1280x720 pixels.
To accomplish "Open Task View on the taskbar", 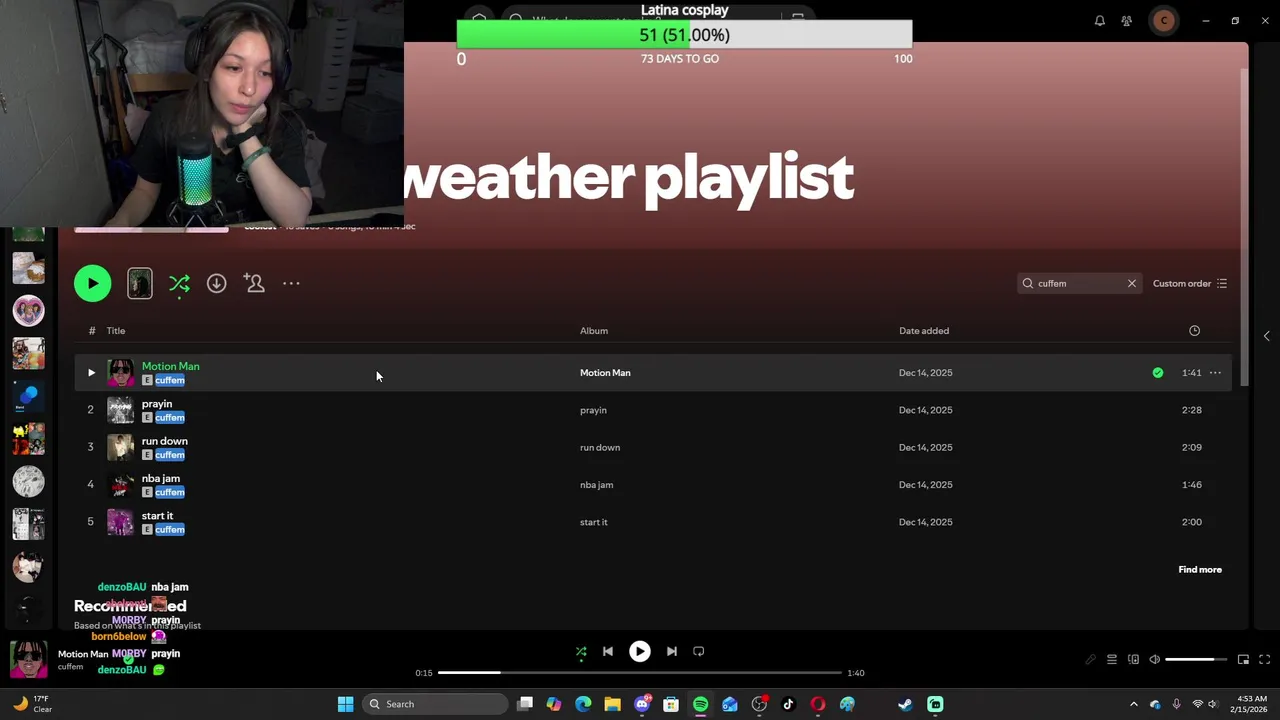I will click(x=525, y=704).
